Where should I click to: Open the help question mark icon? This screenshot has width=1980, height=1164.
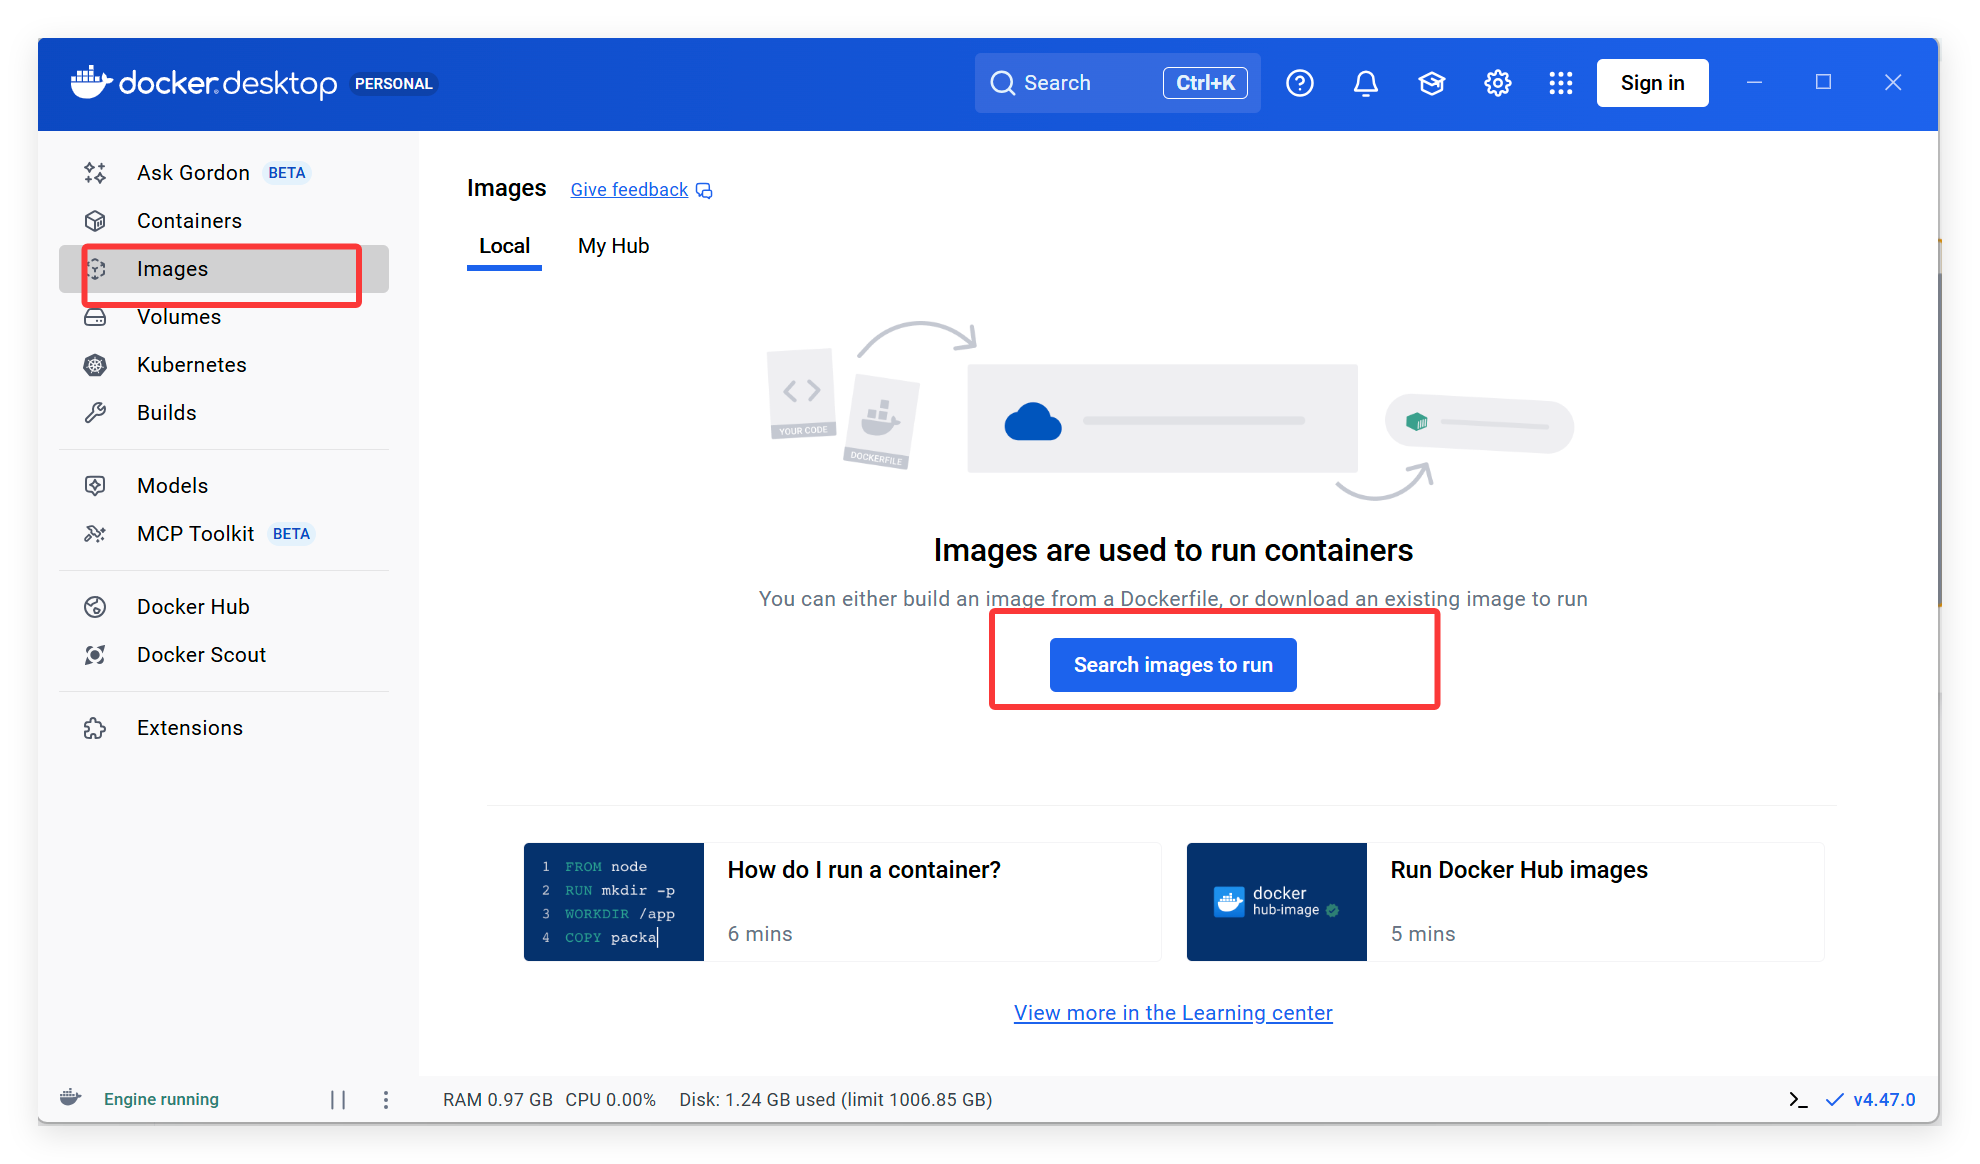point(1299,83)
